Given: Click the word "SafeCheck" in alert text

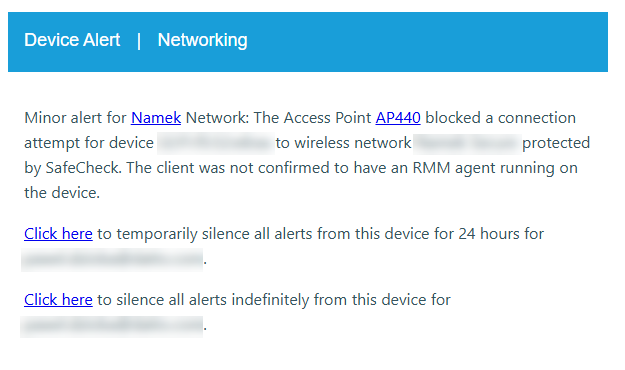Looking at the screenshot, I should coord(83,168).
